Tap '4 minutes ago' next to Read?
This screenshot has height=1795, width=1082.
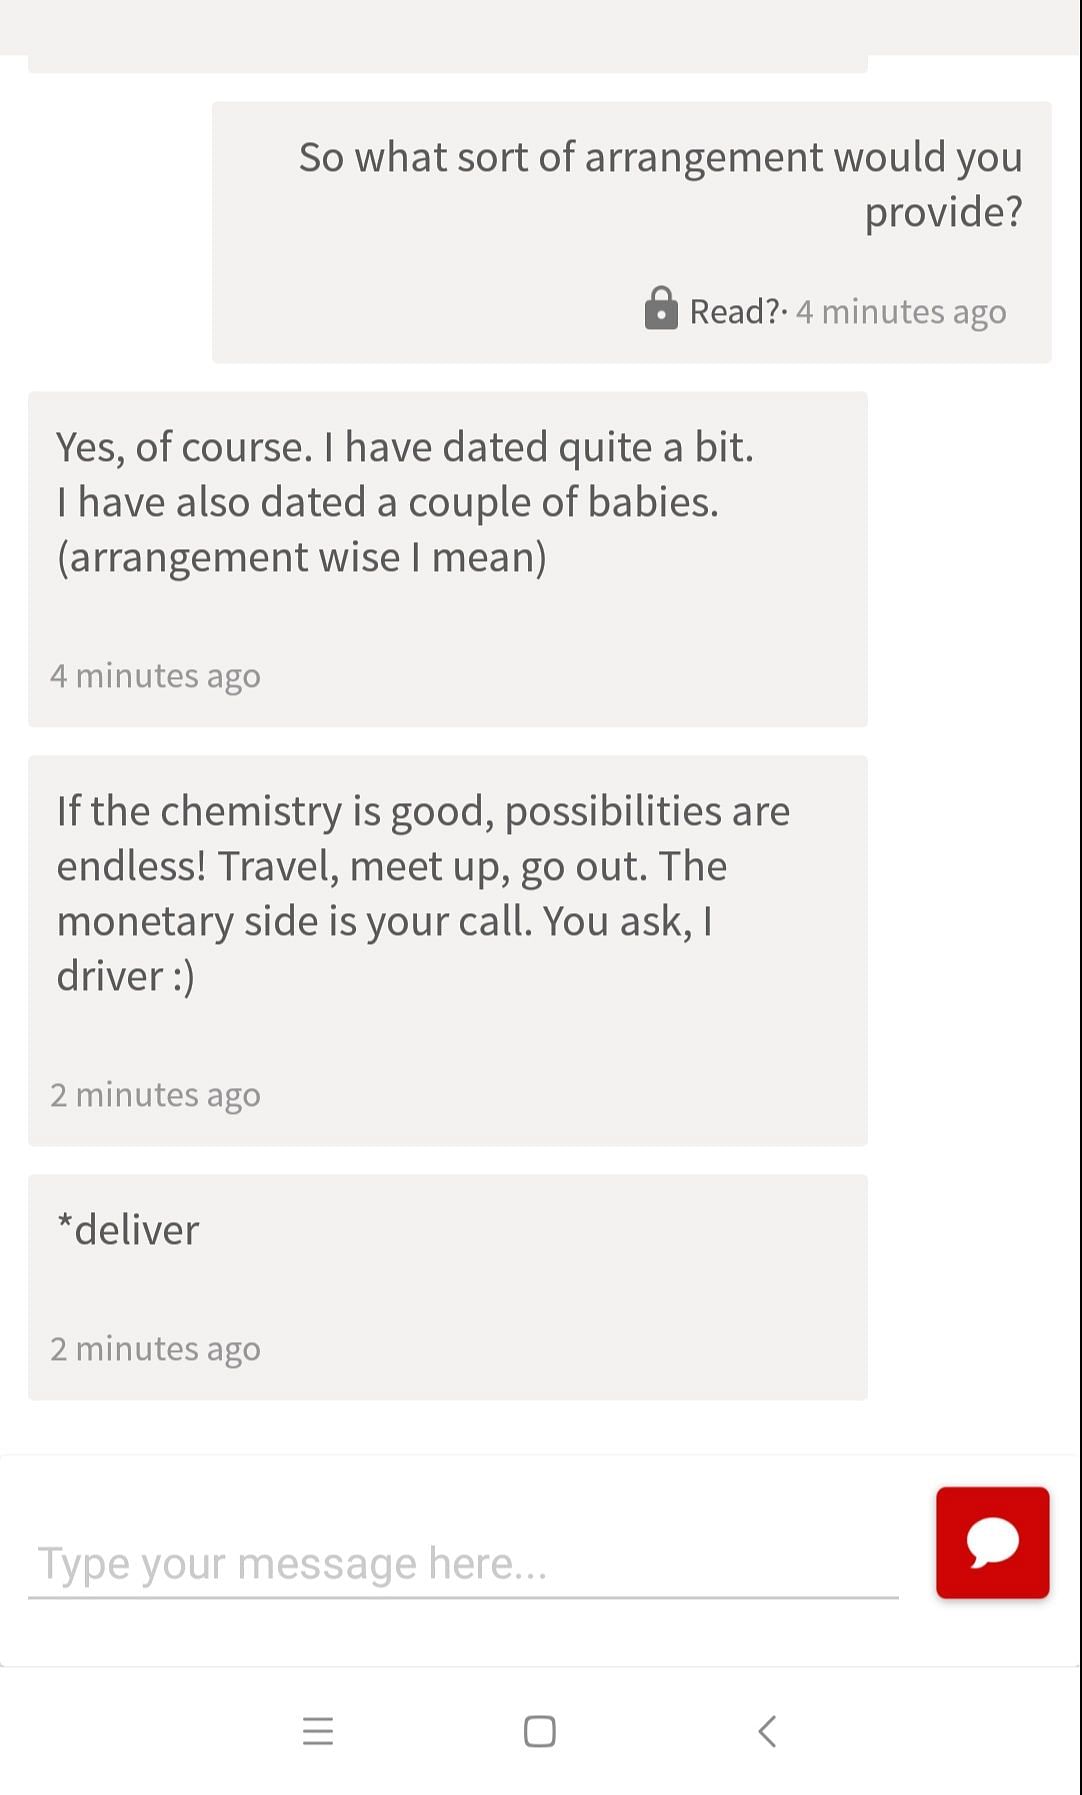click(x=901, y=312)
